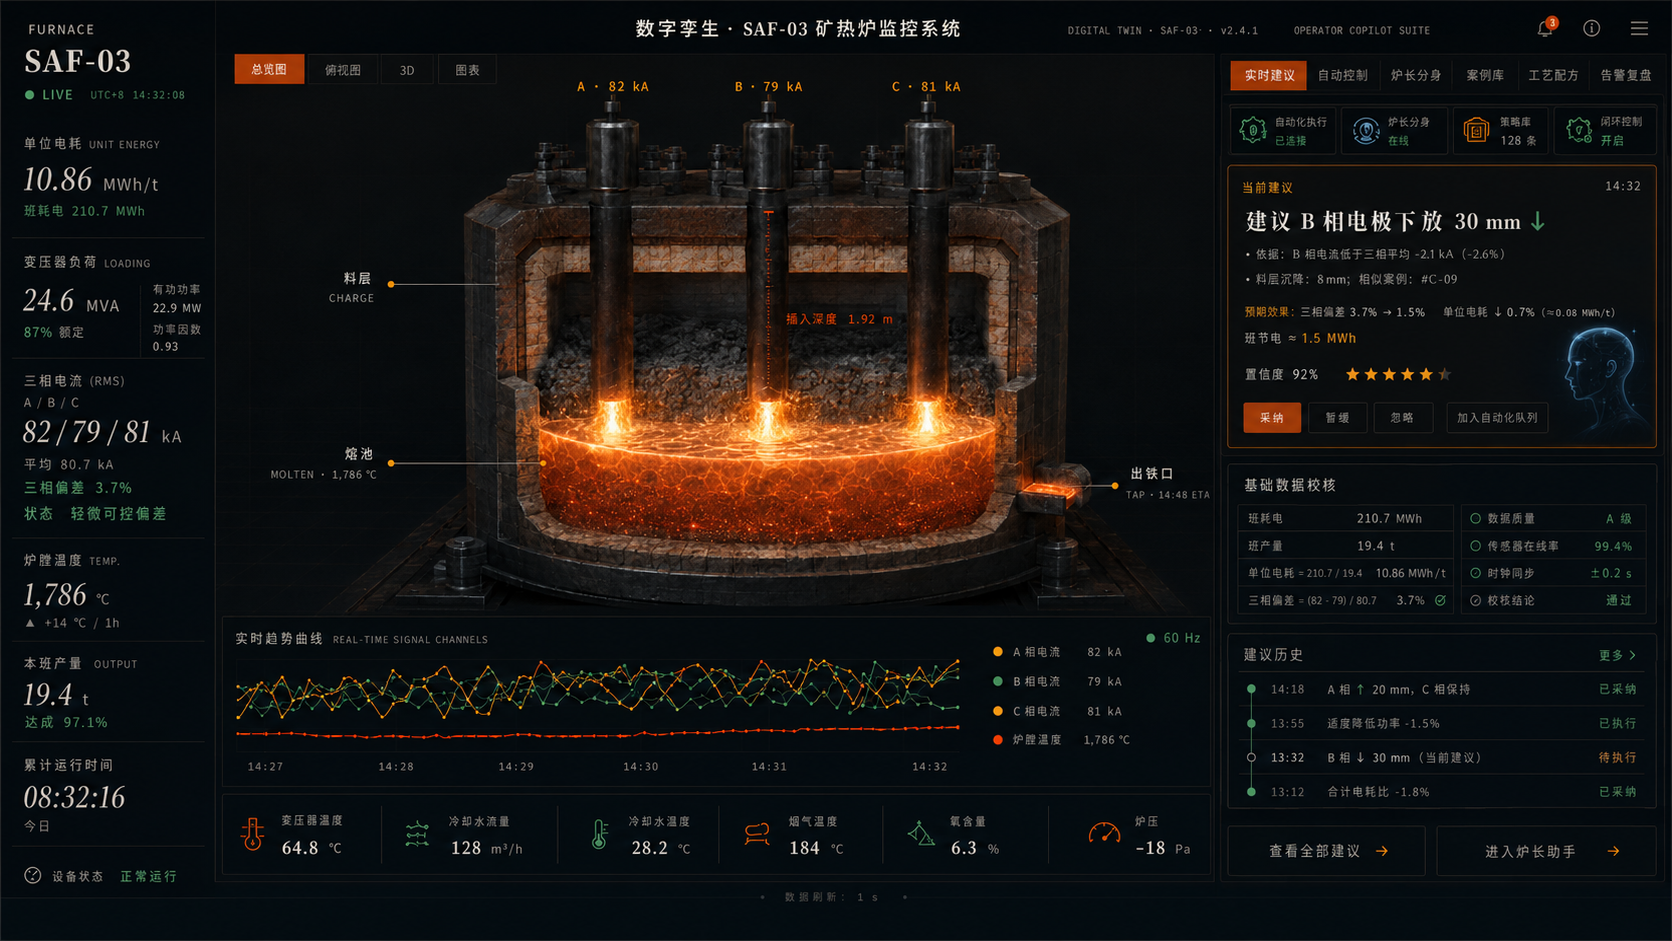1672x941 pixels.
Task: Click the 策略库 library icon
Action: click(x=1476, y=130)
